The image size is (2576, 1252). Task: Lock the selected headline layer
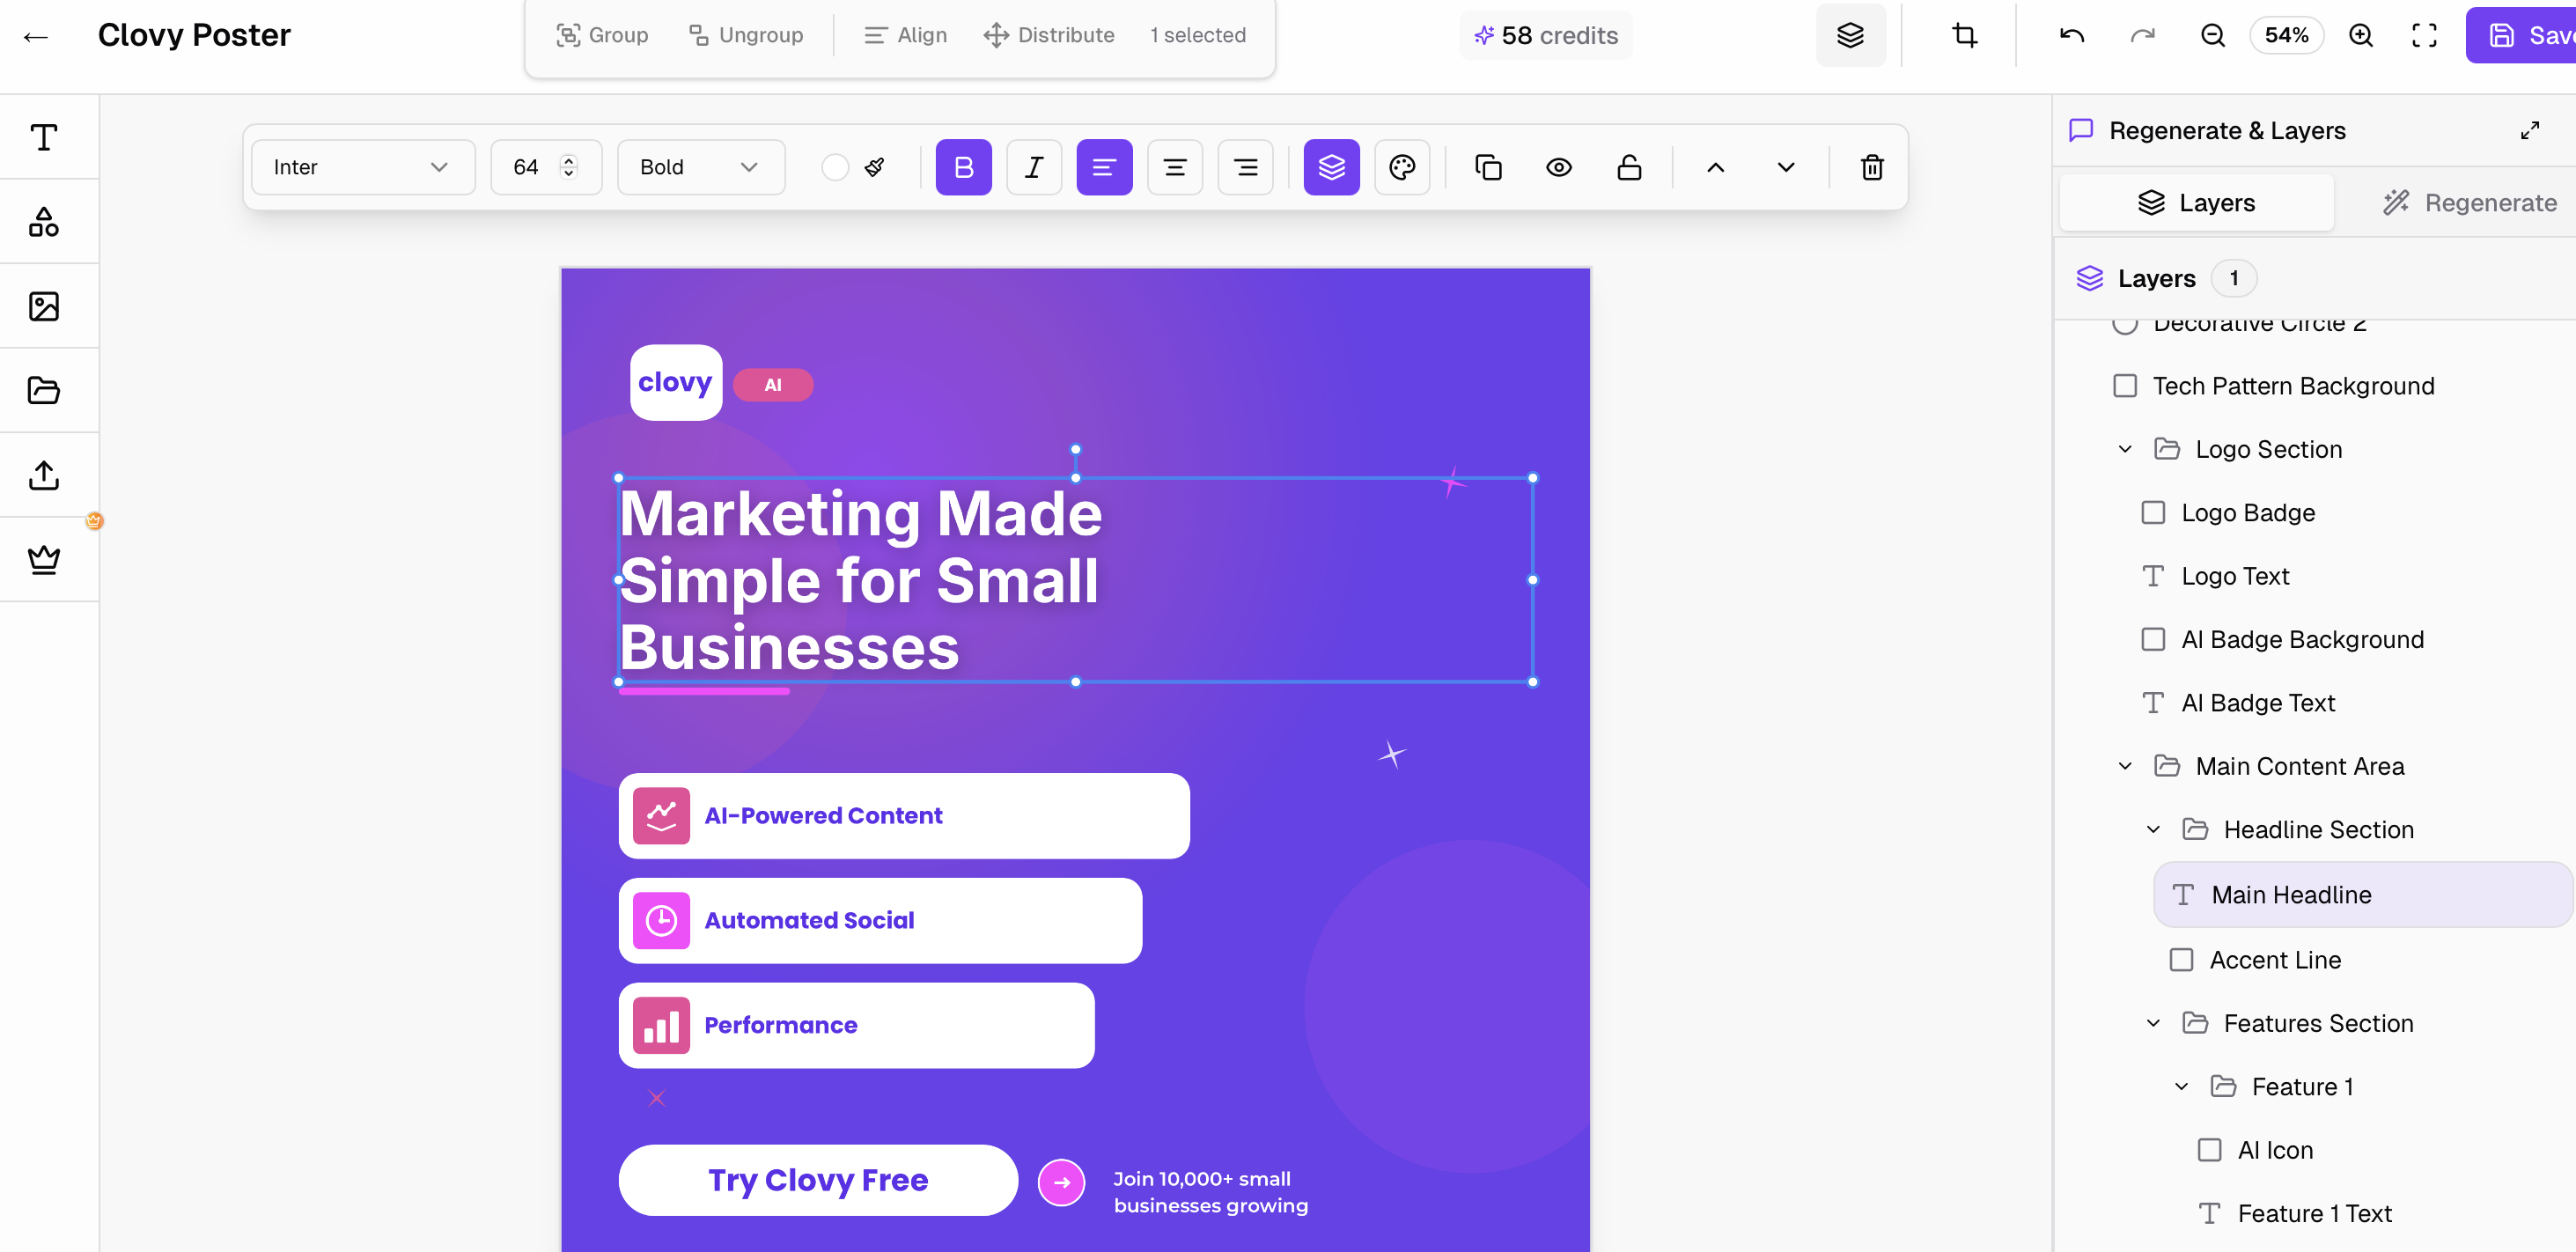(1629, 167)
